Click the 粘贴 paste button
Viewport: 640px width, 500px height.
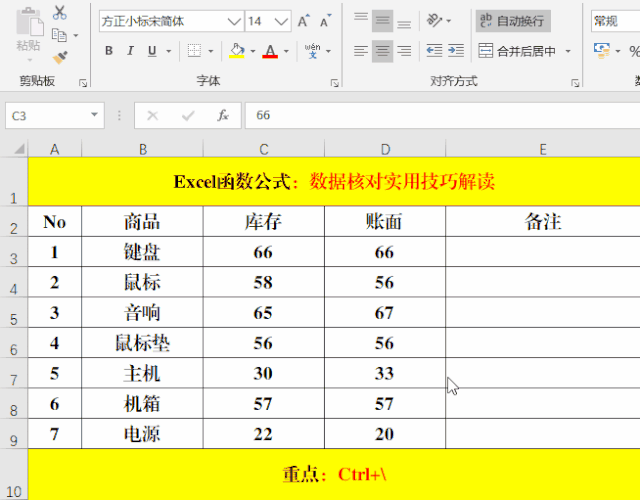tap(28, 35)
